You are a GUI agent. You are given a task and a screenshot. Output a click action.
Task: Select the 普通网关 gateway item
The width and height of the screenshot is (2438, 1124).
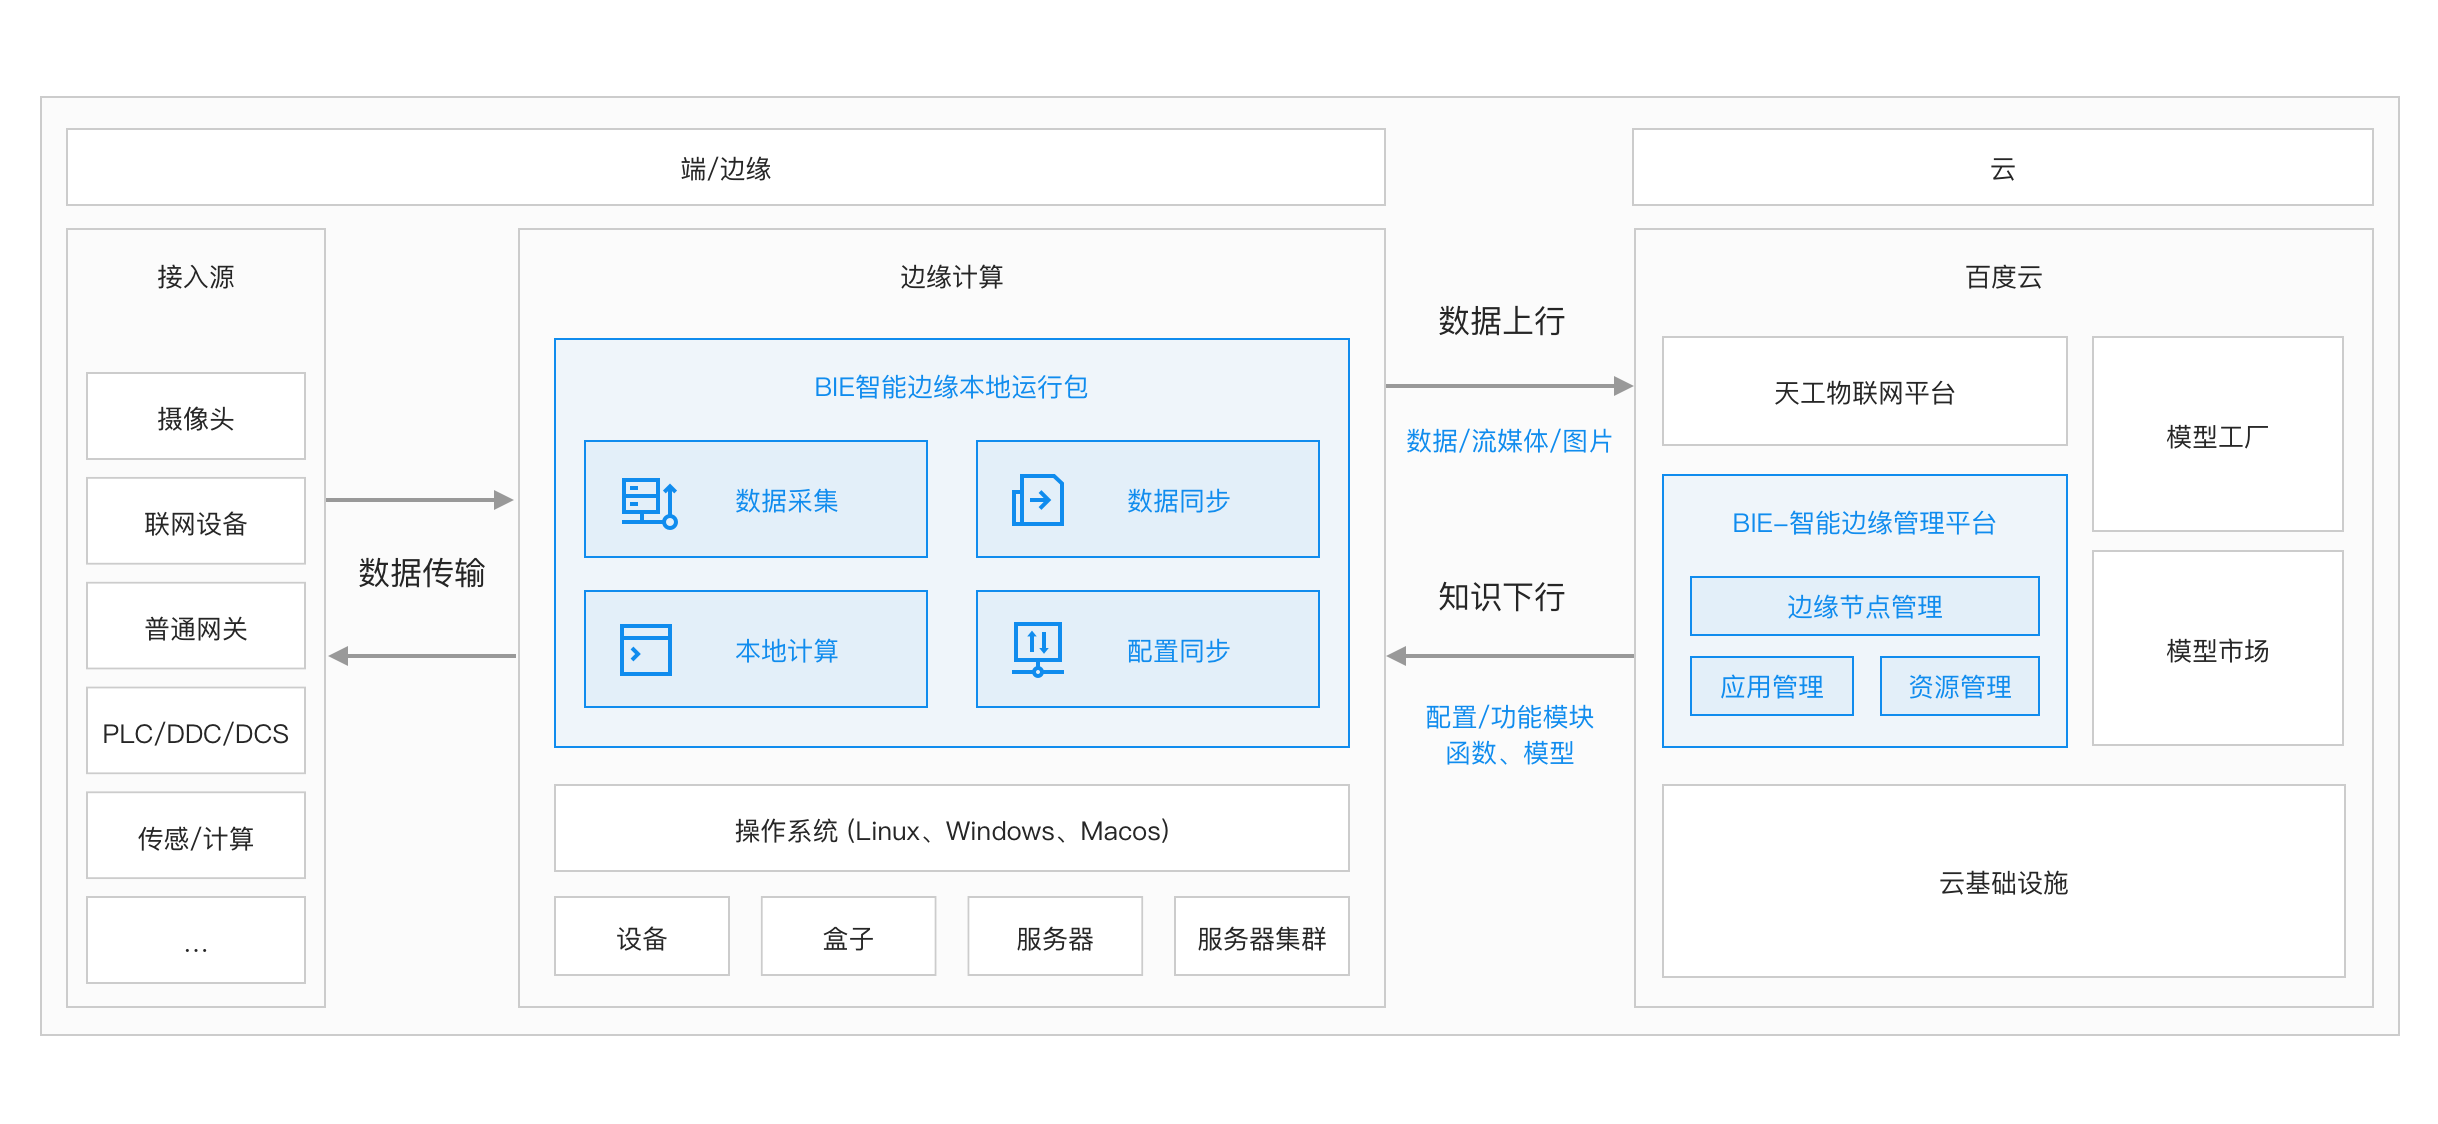(x=195, y=625)
